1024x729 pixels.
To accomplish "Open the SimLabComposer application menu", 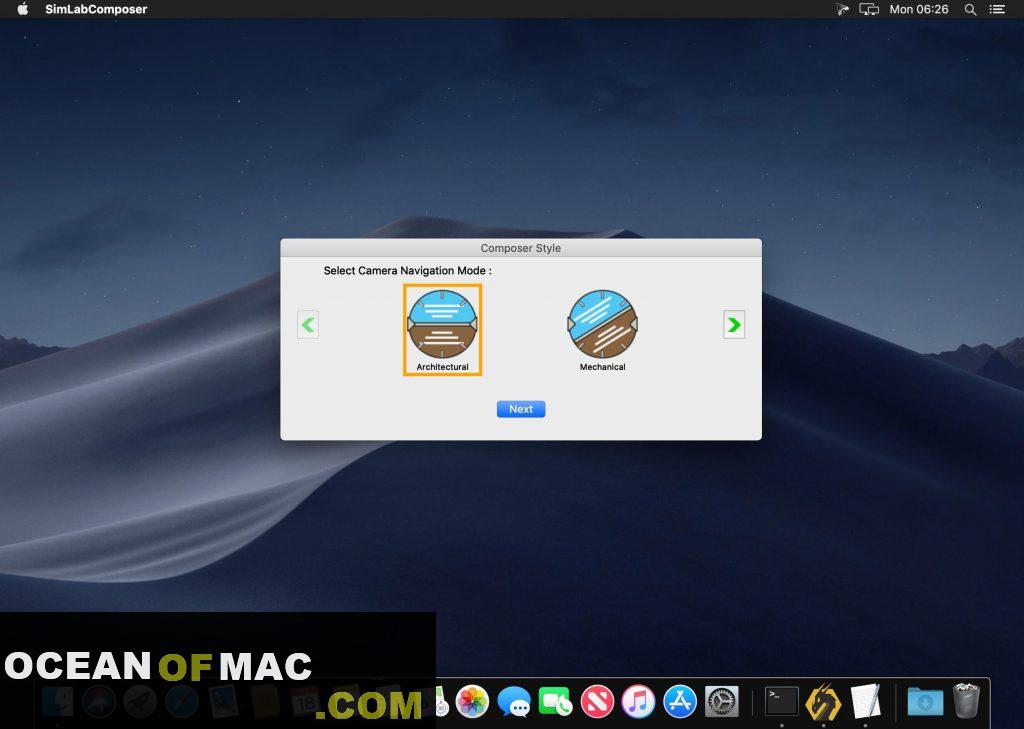I will (96, 9).
